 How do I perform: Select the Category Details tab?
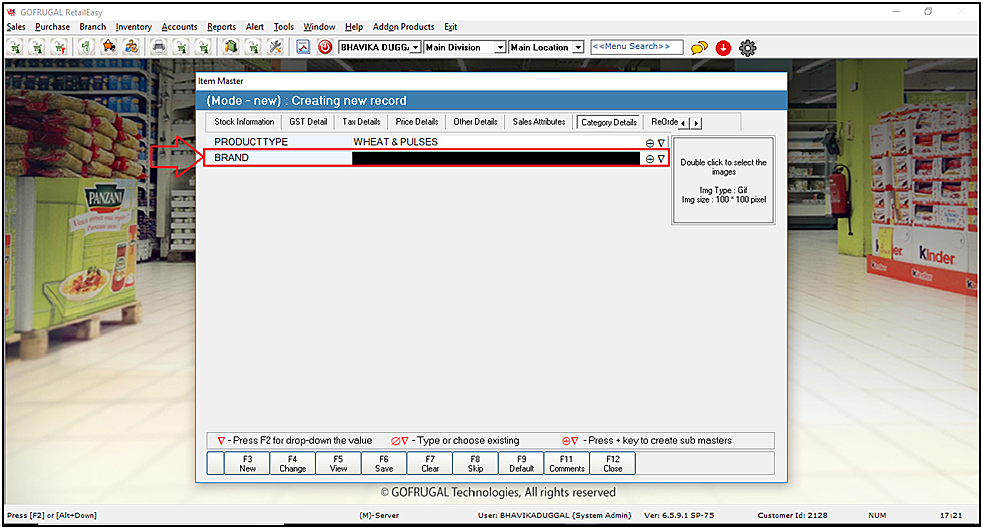pos(608,123)
